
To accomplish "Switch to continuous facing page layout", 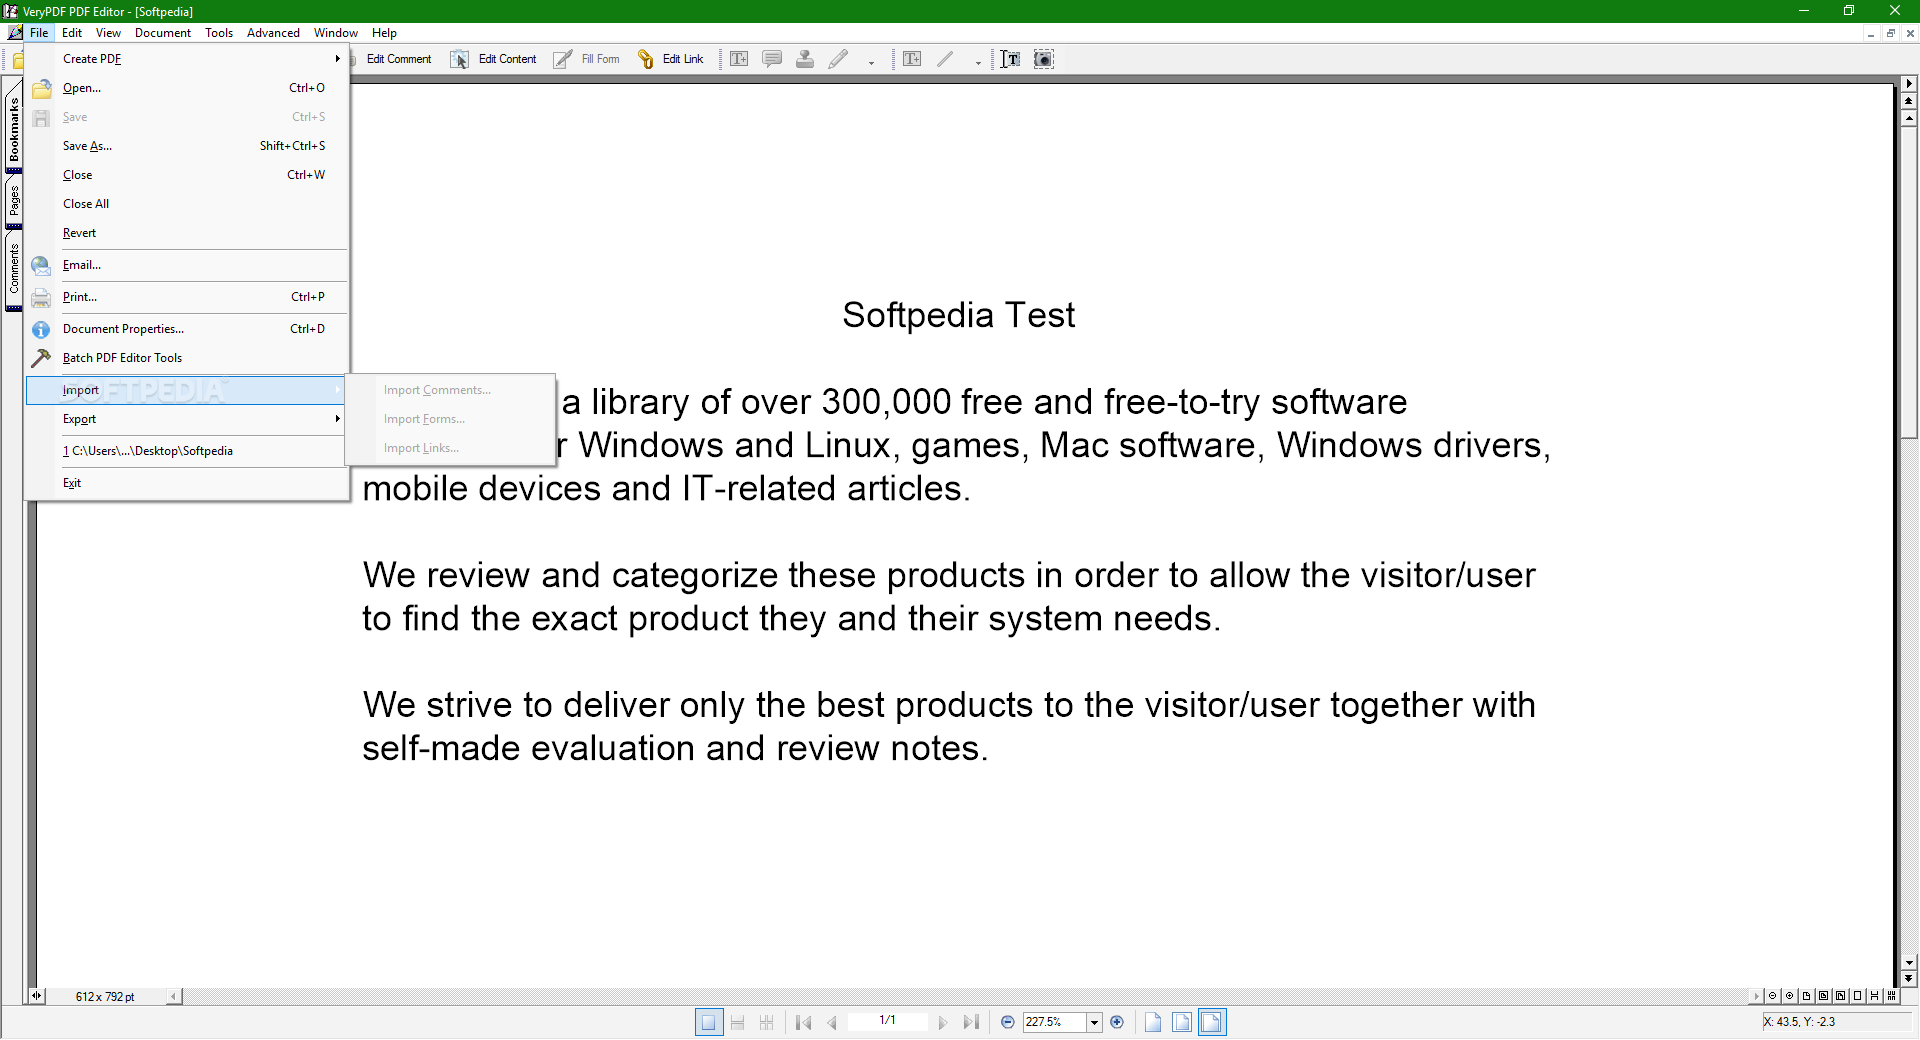I will (x=767, y=1022).
